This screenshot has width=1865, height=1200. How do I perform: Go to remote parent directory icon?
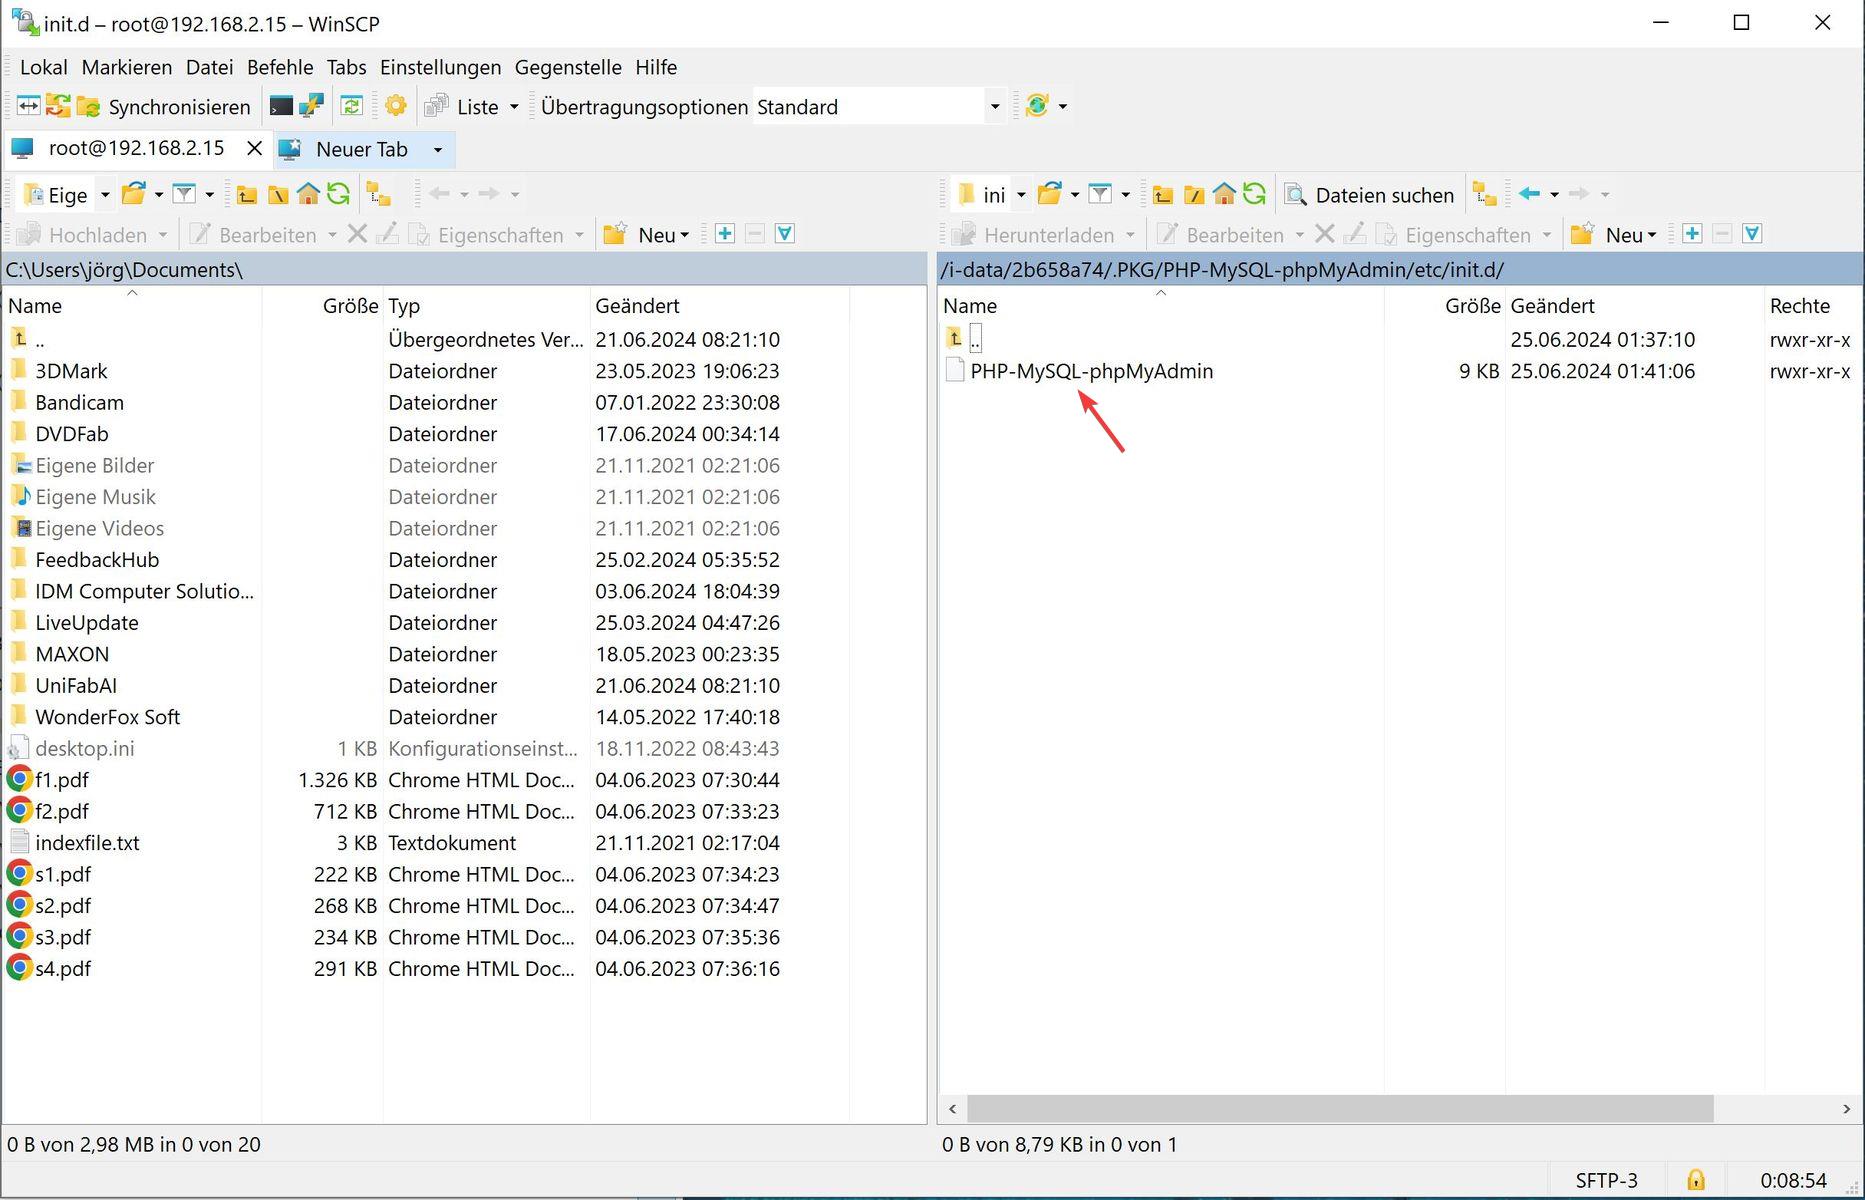(x=1162, y=194)
